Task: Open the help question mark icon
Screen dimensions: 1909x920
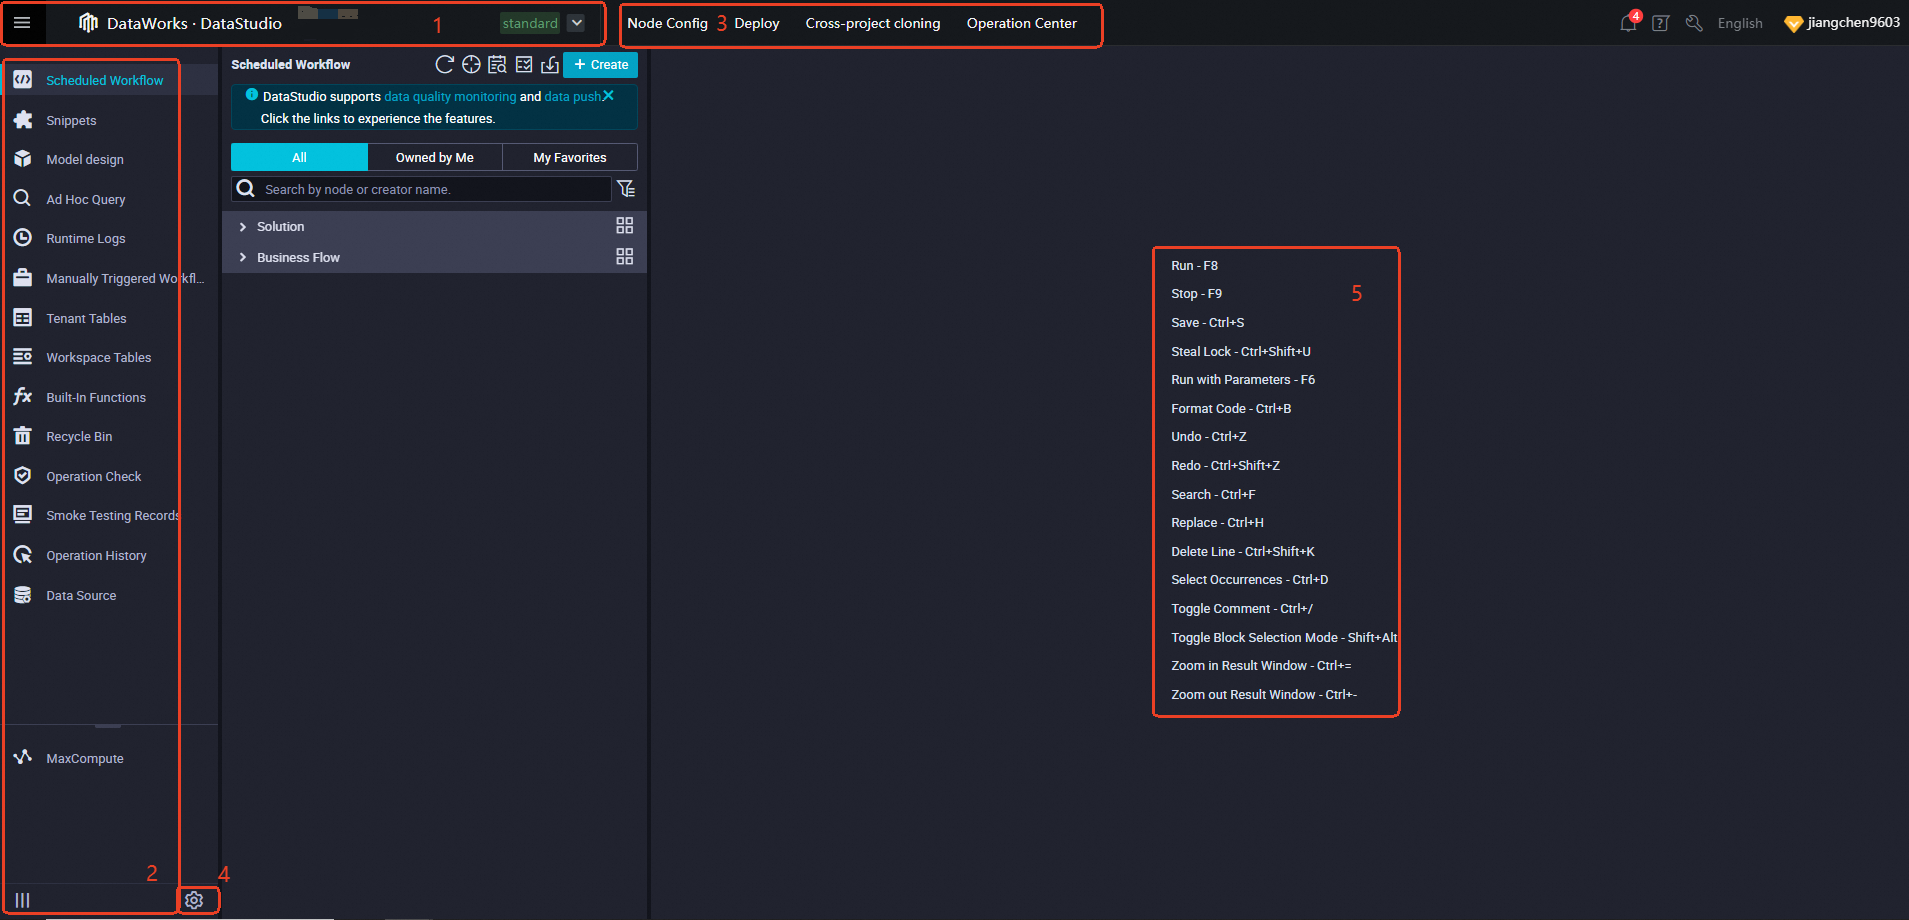Action: point(1661,23)
